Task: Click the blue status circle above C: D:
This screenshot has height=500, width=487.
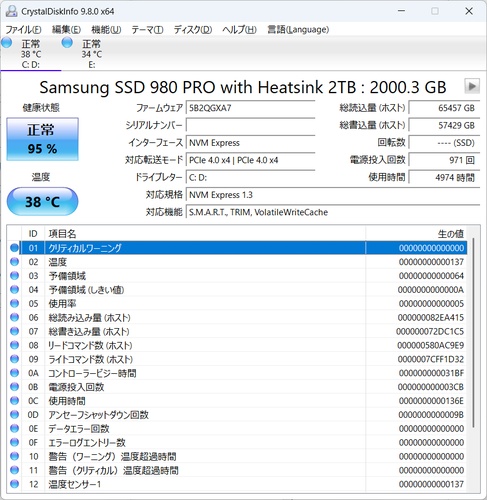Action: 7,43
